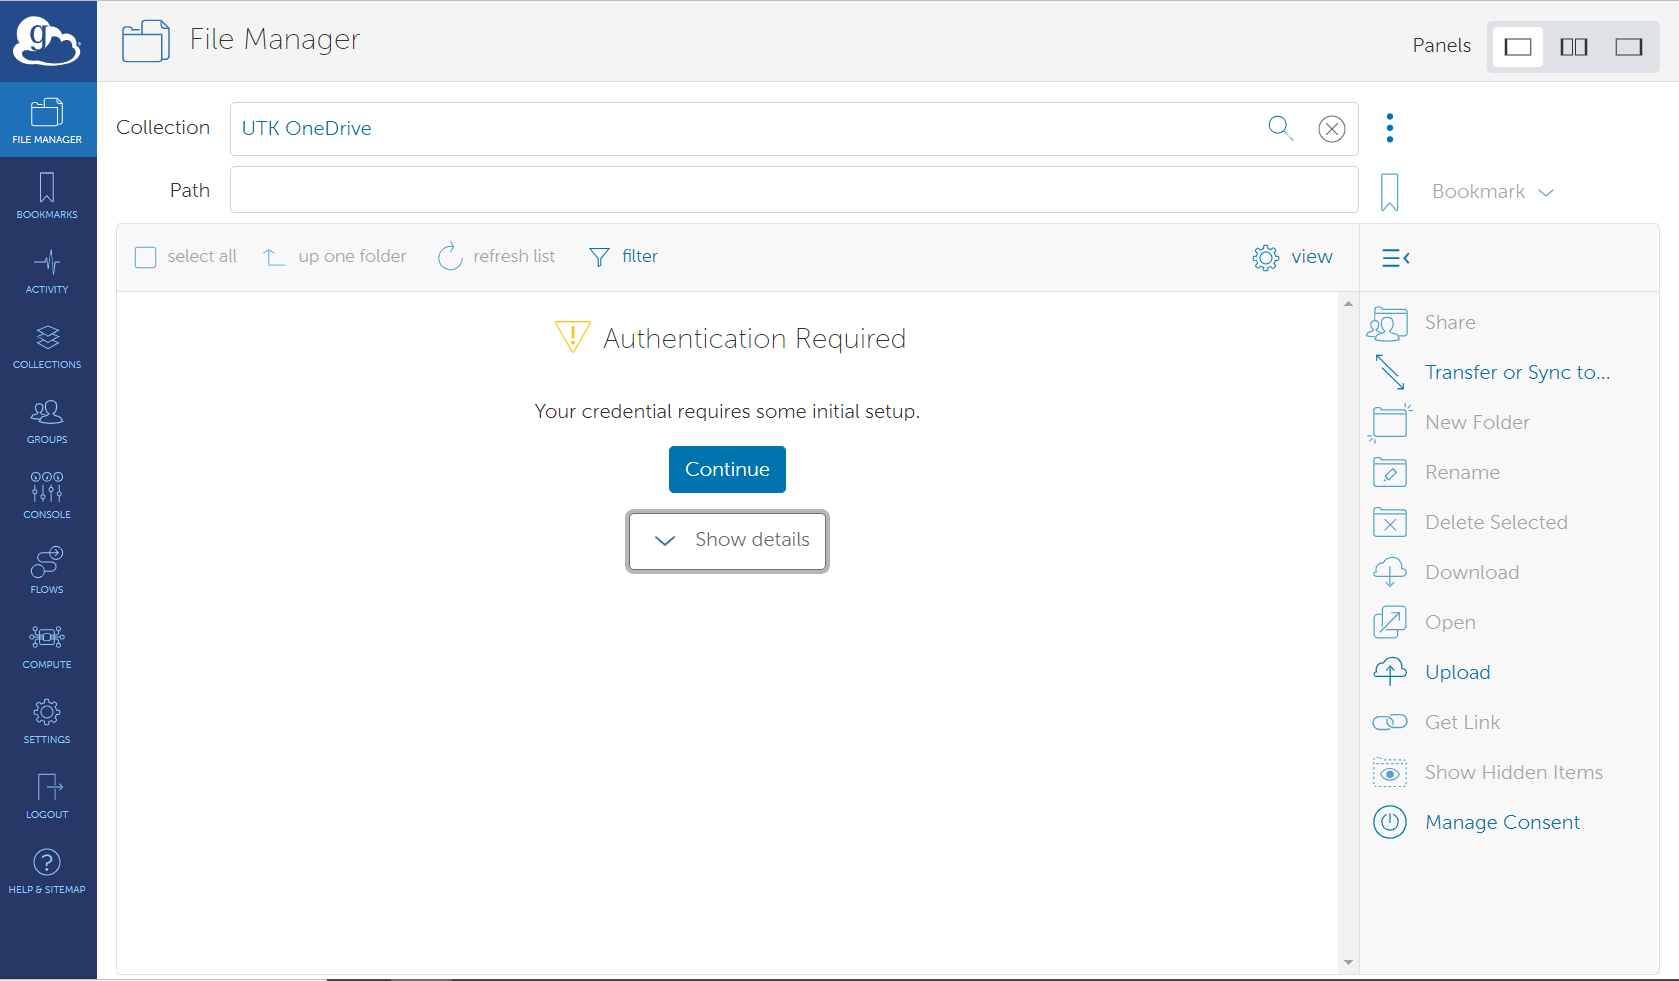Click the collection search magnifier icon
Viewport: 1679px width, 981px height.
point(1280,128)
